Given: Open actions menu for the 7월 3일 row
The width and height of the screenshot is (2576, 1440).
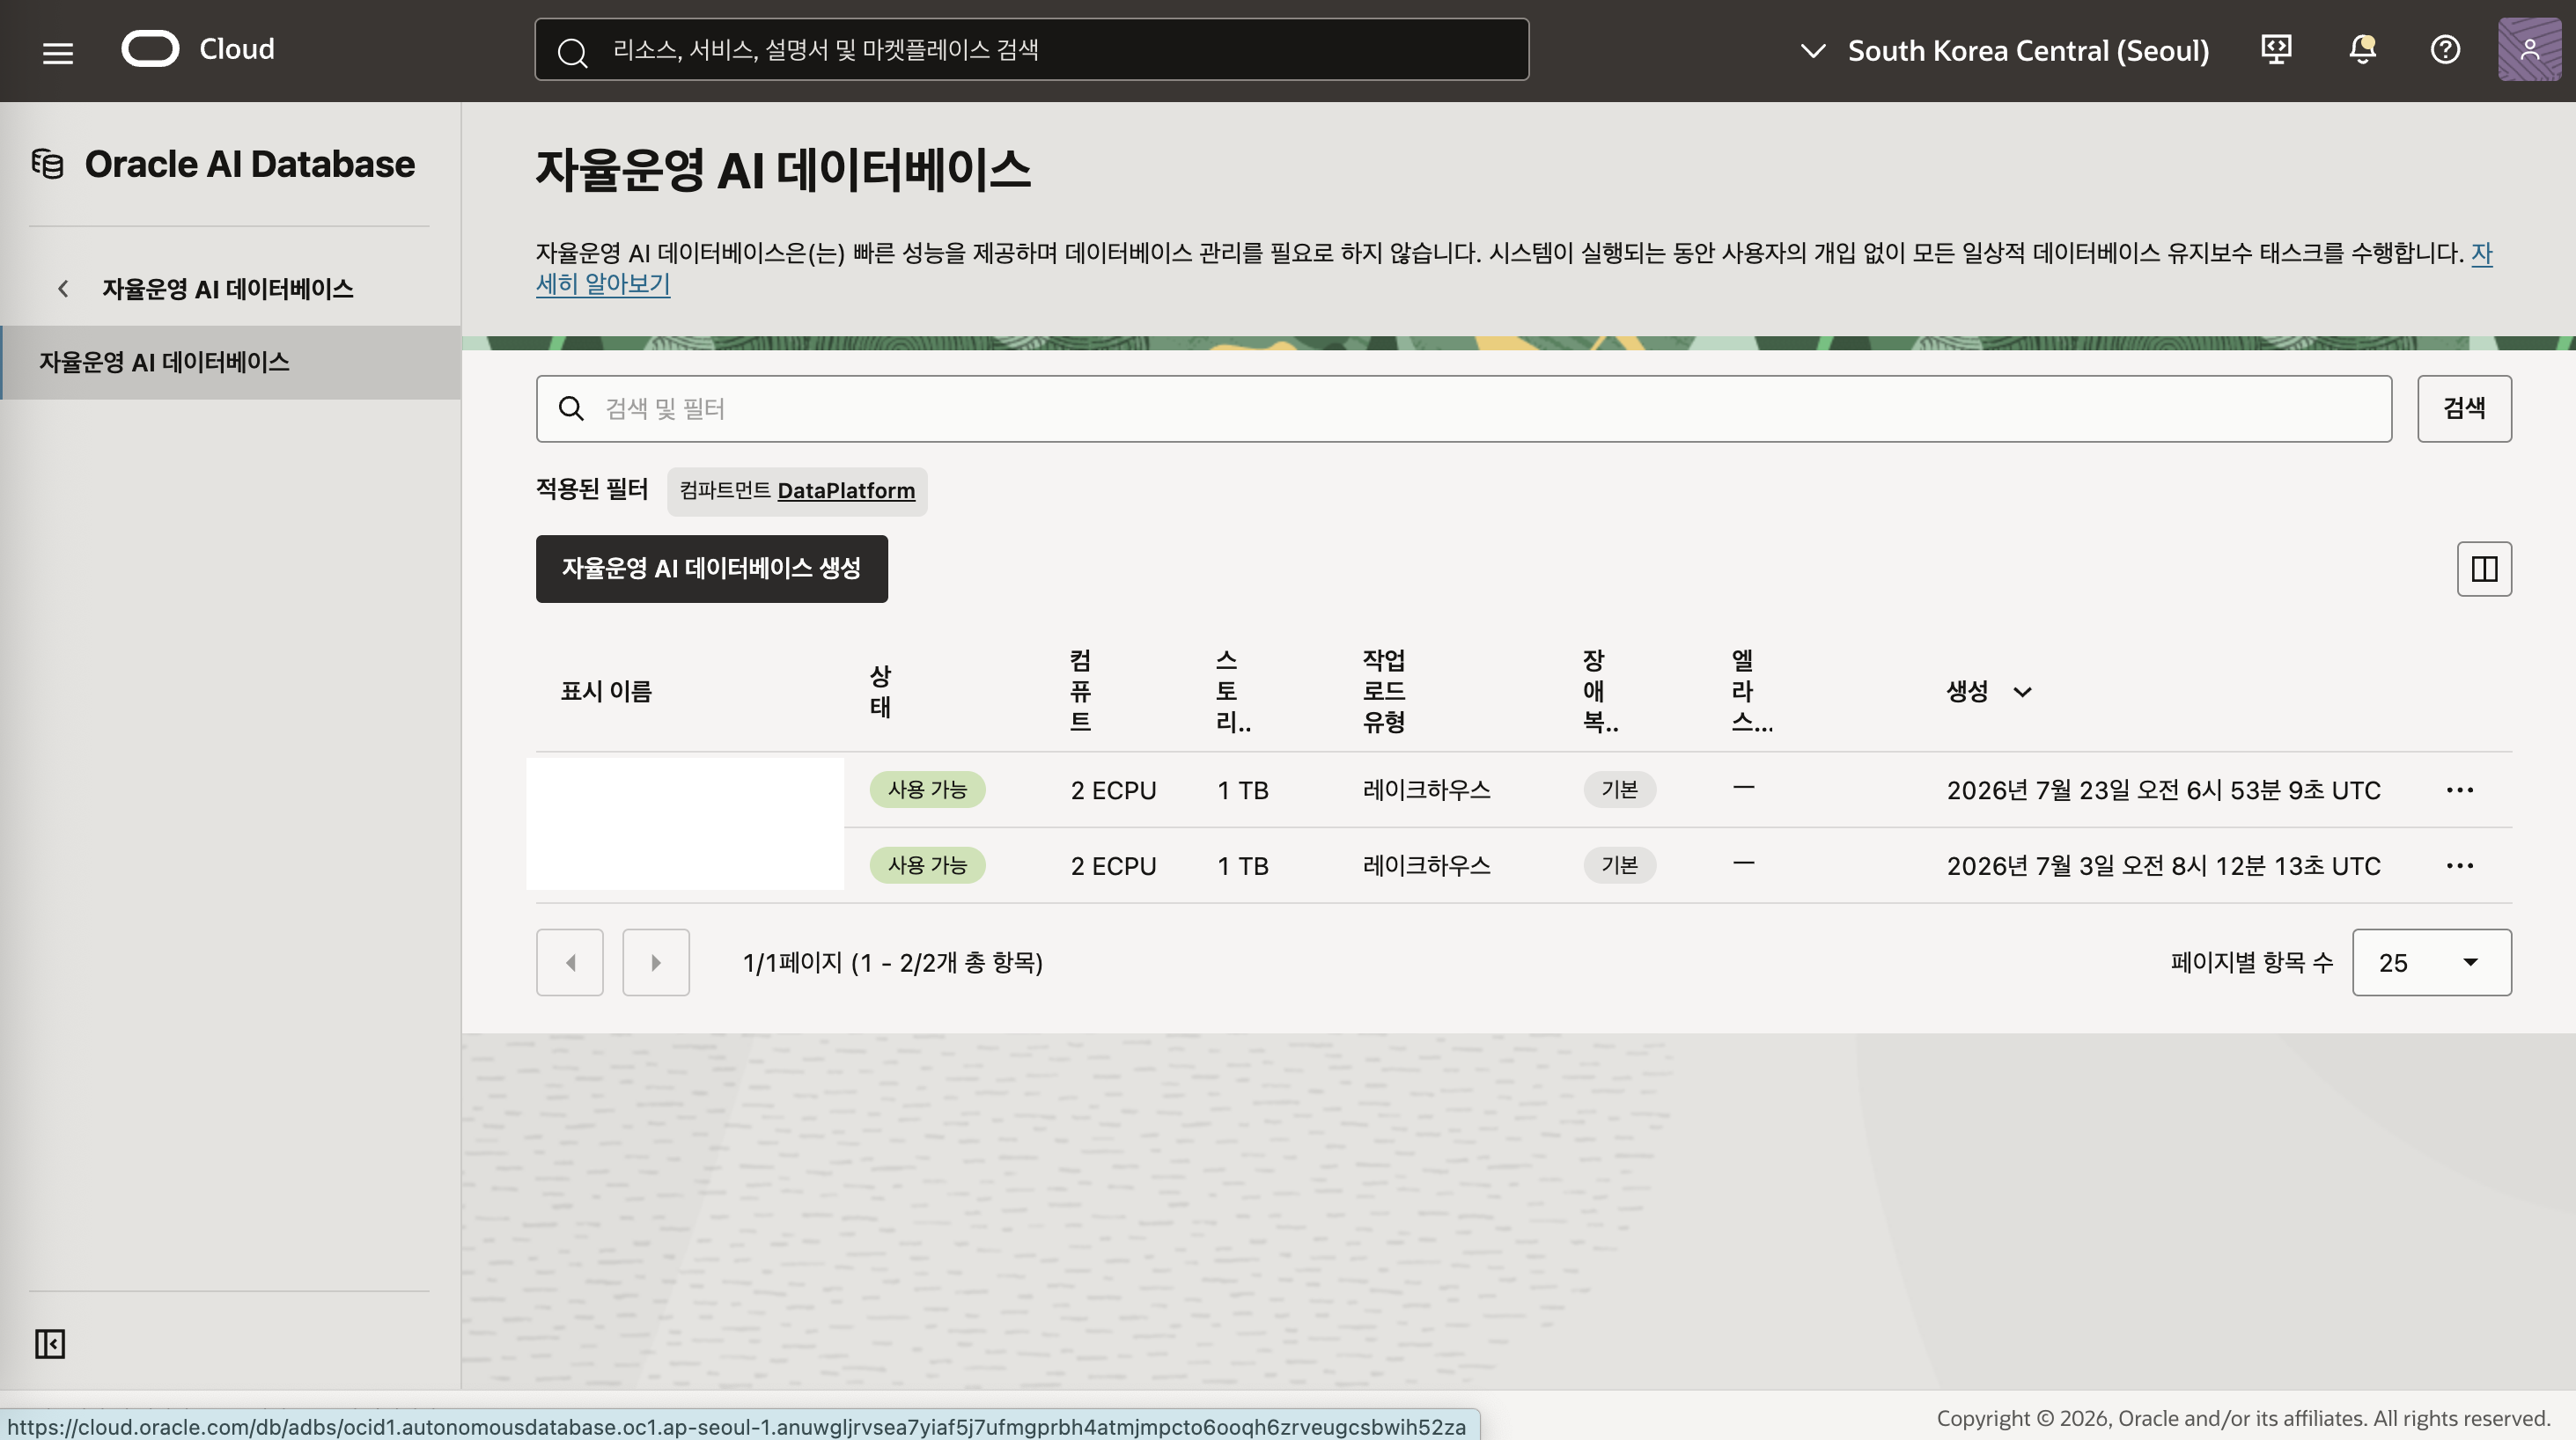Looking at the screenshot, I should pyautogui.click(x=2459, y=866).
